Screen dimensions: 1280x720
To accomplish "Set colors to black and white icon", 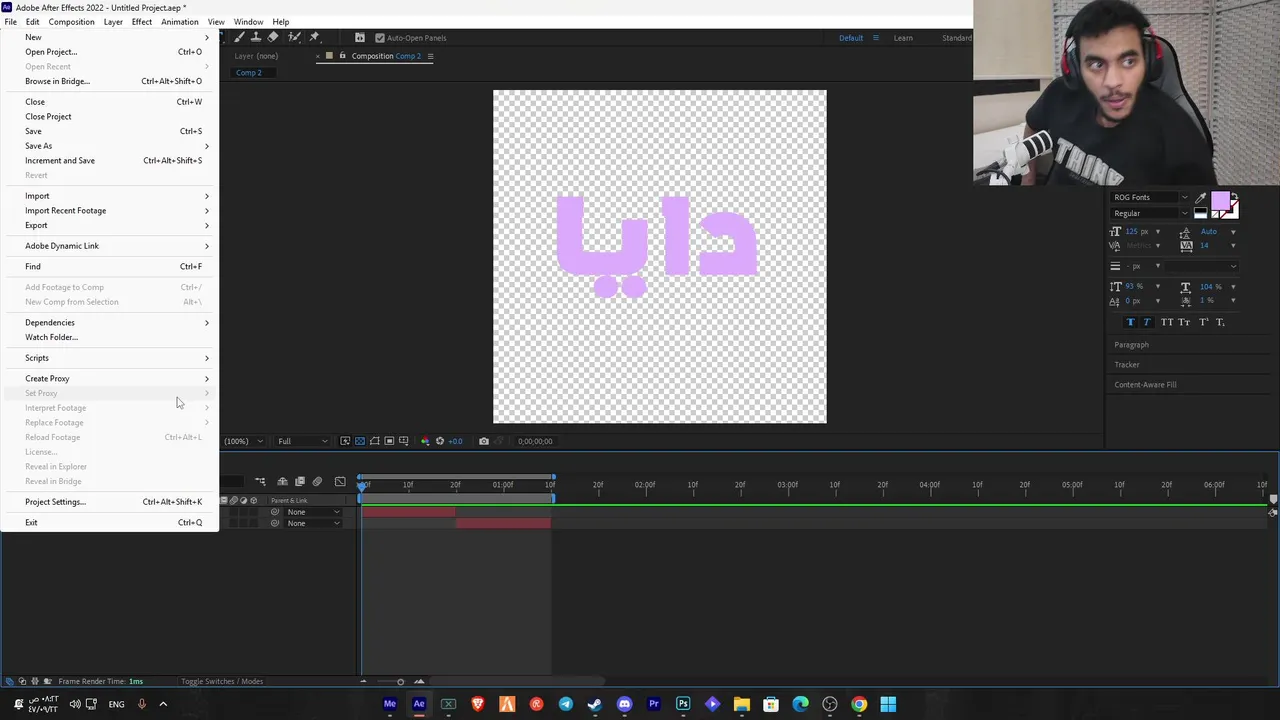I will click(1201, 213).
